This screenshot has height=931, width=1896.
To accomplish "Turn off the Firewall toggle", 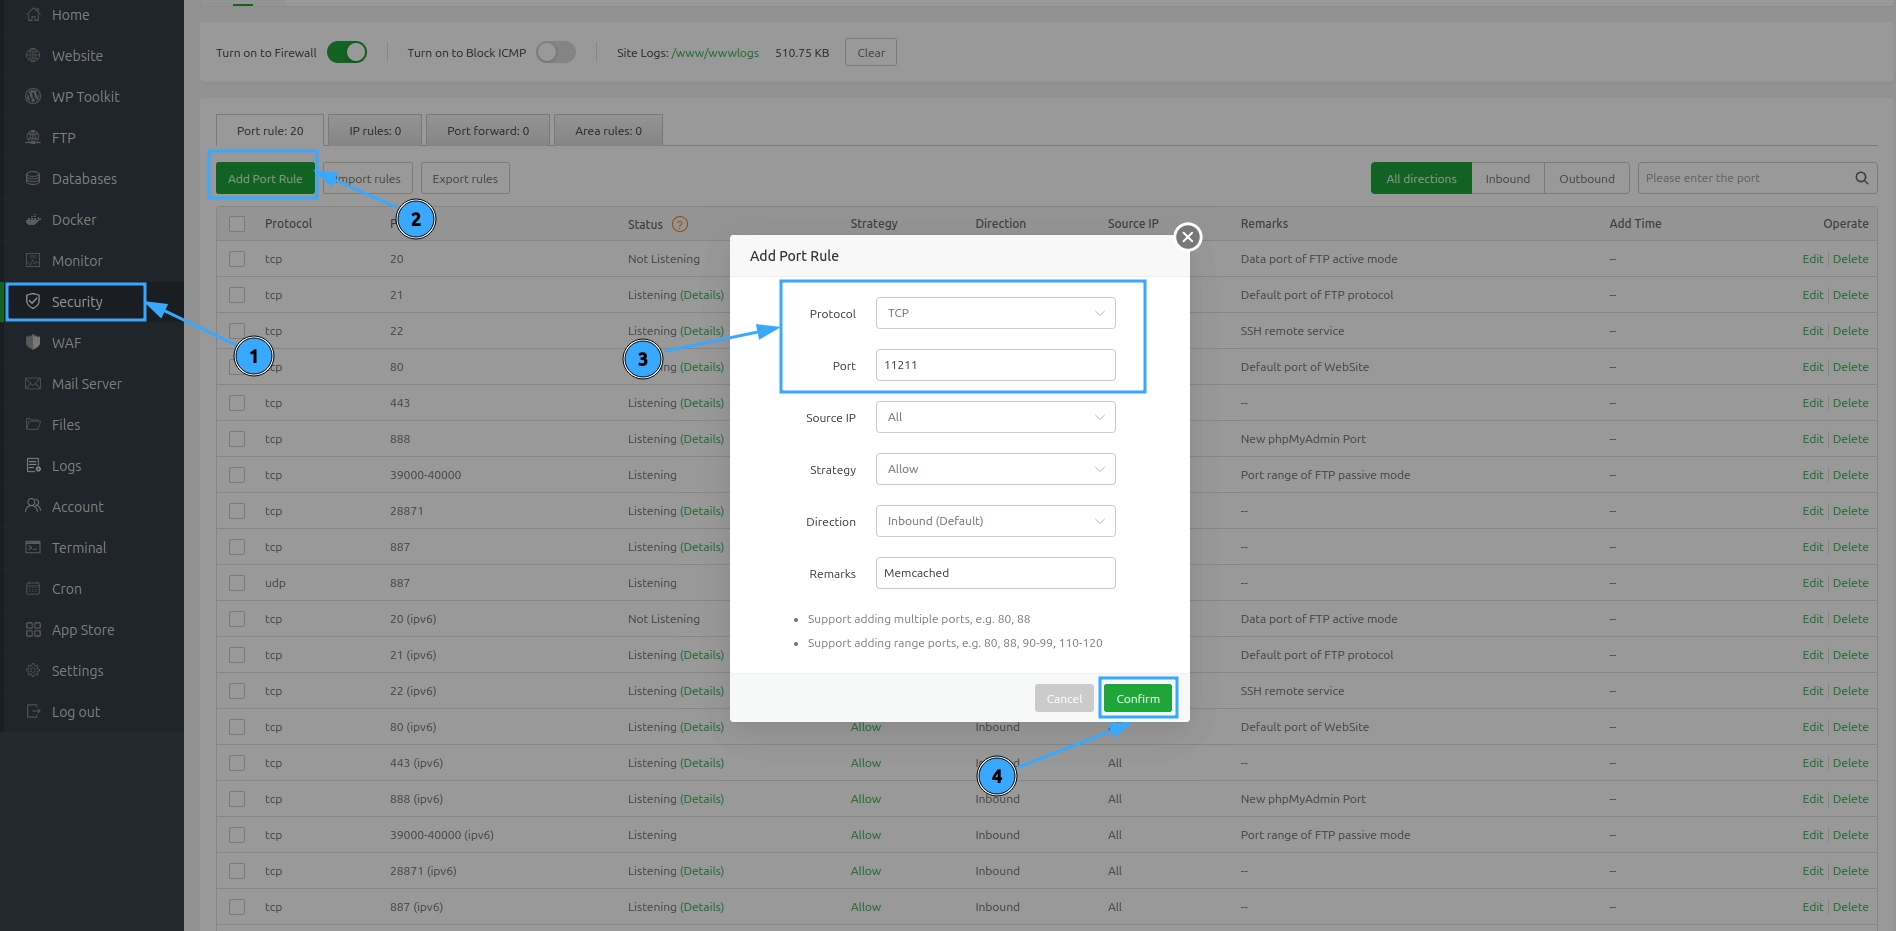I will click(347, 52).
